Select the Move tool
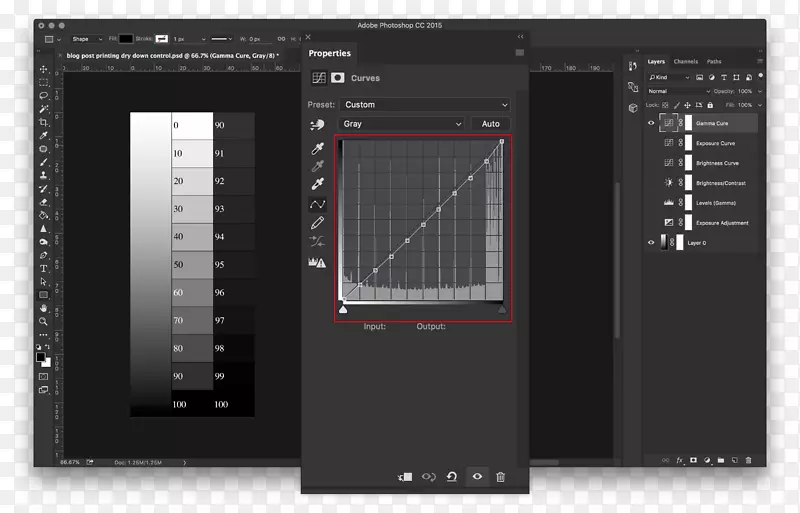 pyautogui.click(x=43, y=69)
